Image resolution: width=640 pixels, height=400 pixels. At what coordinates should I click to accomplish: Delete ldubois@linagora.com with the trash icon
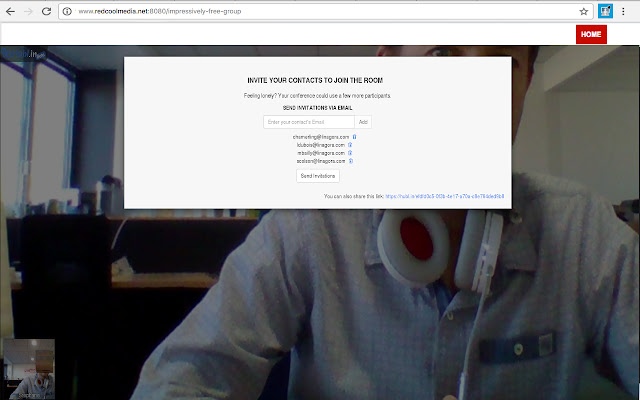pyautogui.click(x=350, y=145)
